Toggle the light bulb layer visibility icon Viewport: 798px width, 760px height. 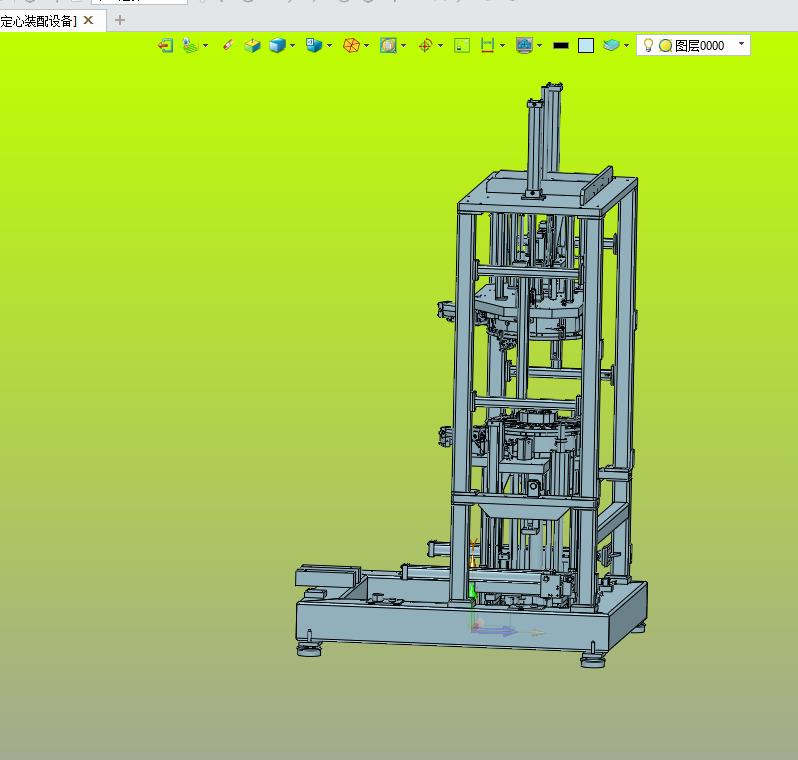pyautogui.click(x=648, y=45)
